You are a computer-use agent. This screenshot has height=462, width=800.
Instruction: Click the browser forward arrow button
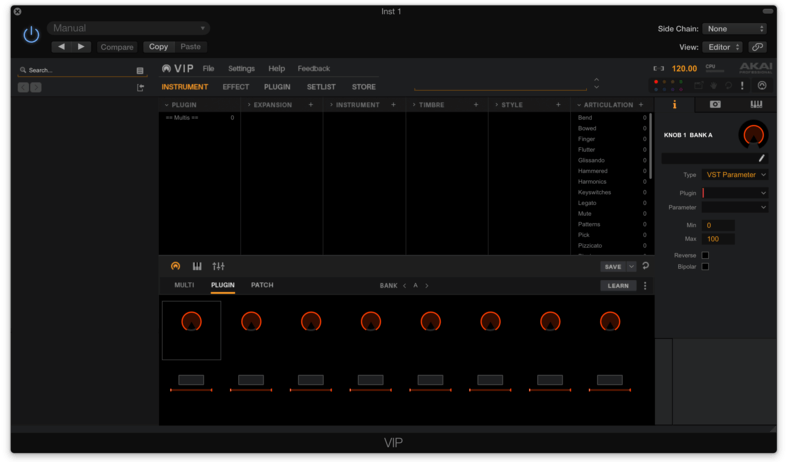36,87
